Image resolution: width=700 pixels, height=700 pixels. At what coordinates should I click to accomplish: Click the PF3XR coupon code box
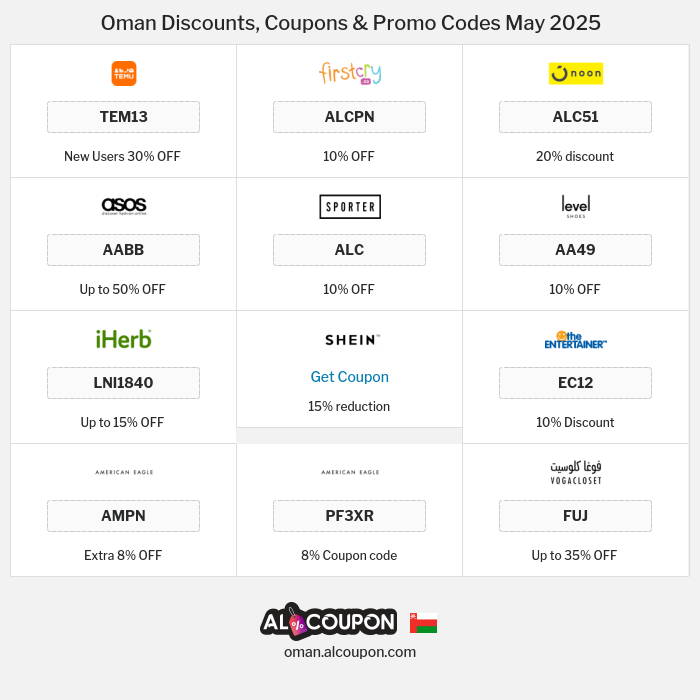click(x=349, y=516)
